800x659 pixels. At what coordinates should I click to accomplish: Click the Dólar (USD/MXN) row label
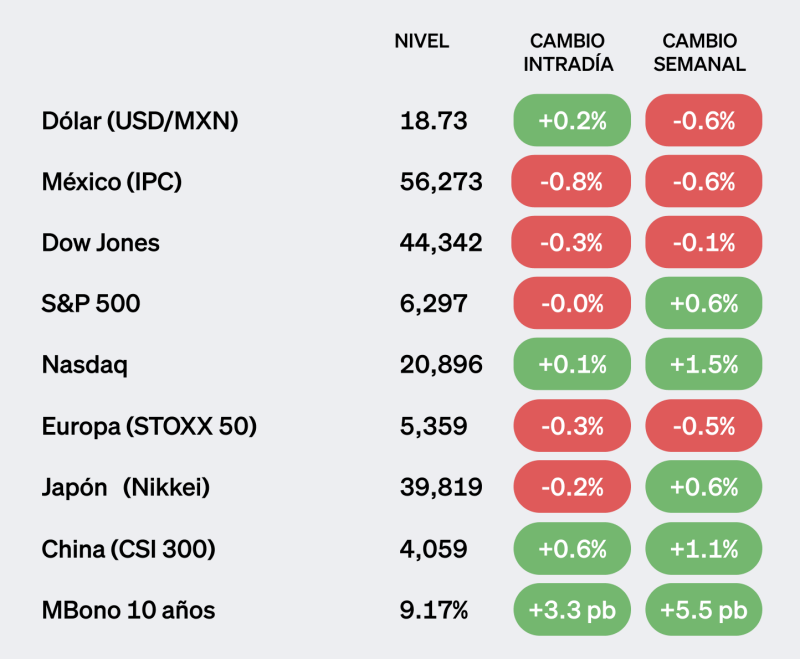pyautogui.click(x=139, y=121)
